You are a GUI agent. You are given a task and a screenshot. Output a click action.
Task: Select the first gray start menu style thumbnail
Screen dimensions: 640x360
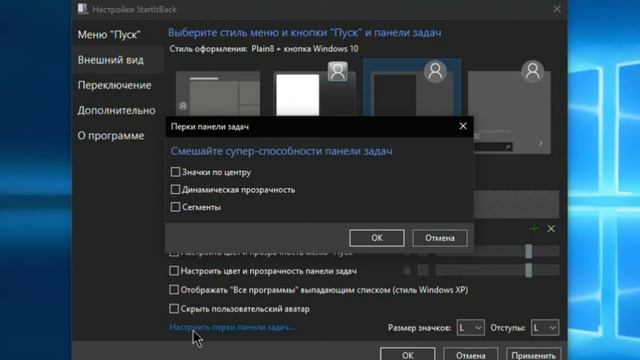218,94
